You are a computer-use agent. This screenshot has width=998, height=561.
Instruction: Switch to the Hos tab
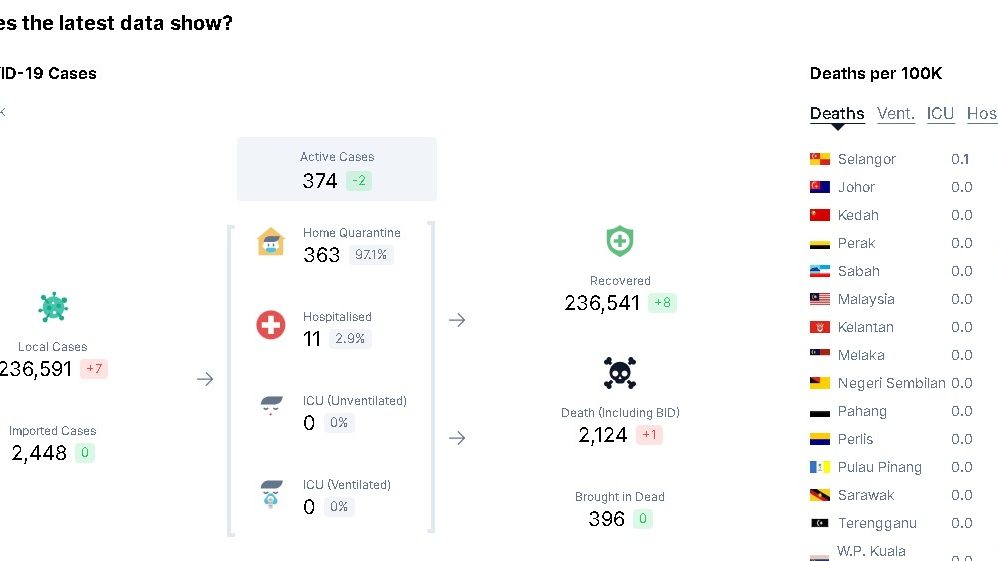coord(981,114)
